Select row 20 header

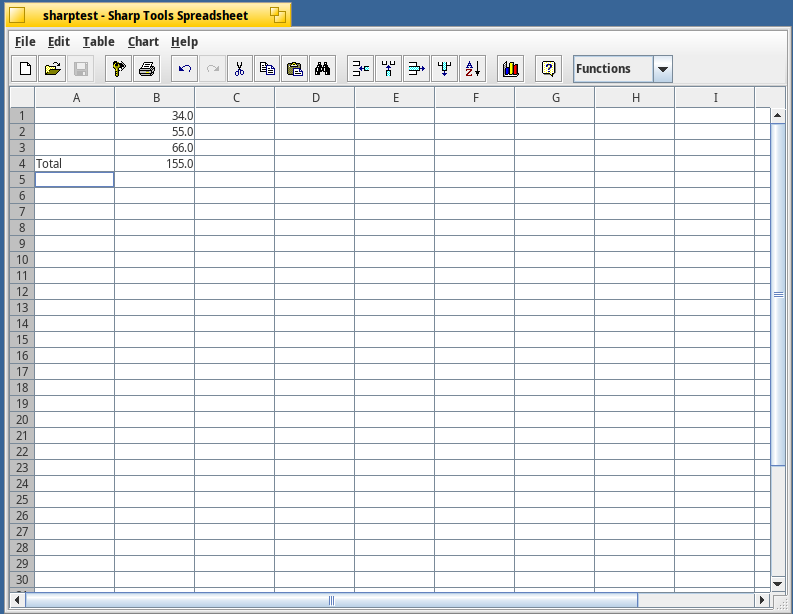[x=22, y=420]
